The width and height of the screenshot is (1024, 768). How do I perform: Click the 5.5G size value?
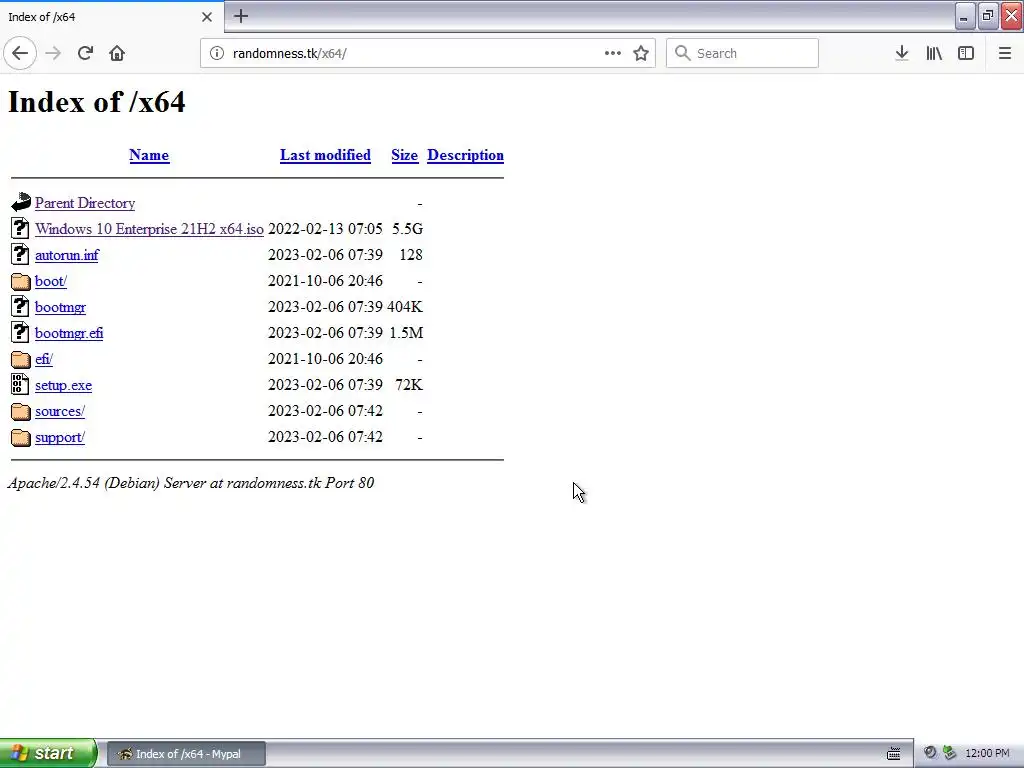pos(407,229)
